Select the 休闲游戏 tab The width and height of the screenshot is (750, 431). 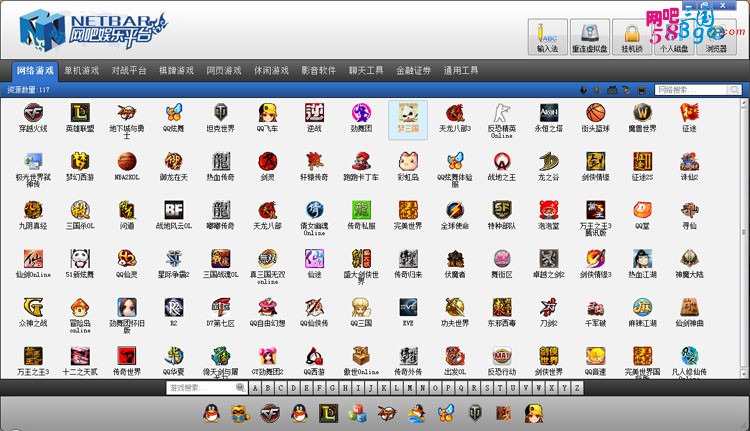coord(271,71)
